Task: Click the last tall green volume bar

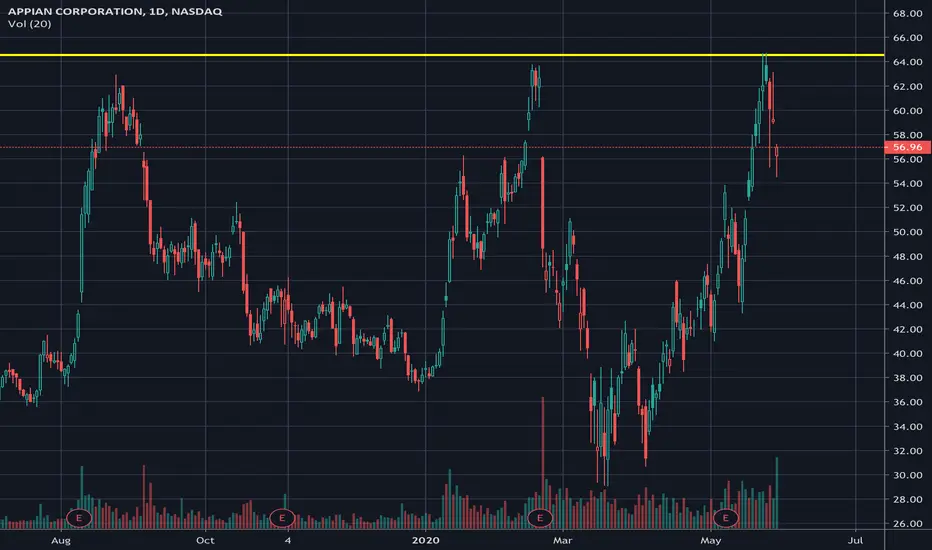Action: (776, 493)
